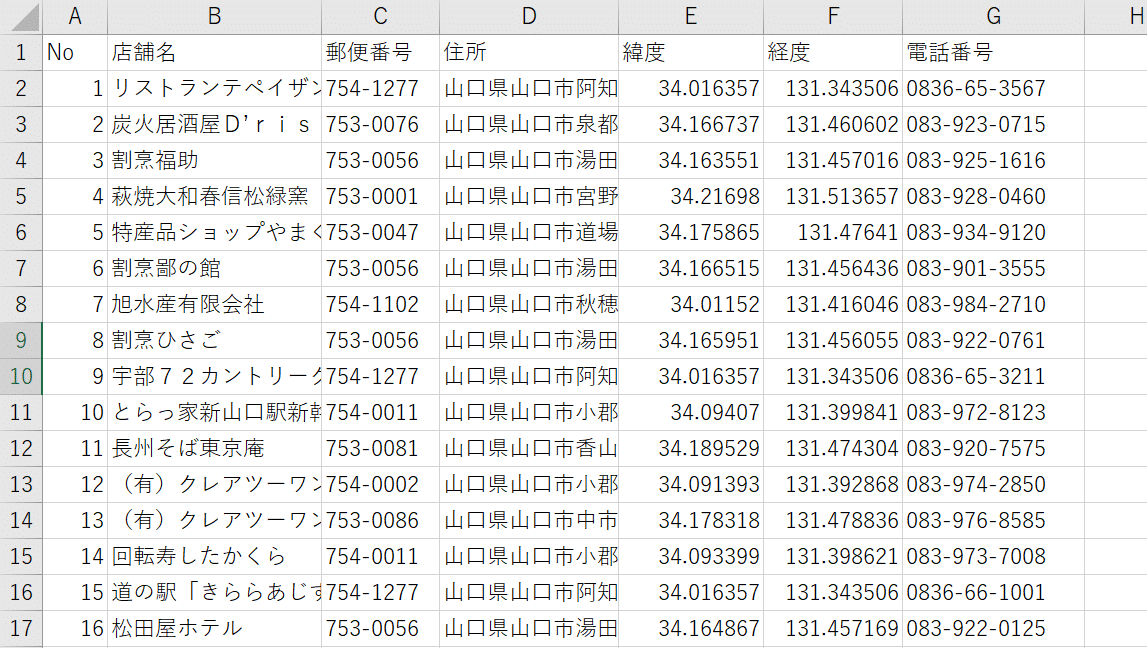Select column A header
The width and height of the screenshot is (1147, 648).
(x=75, y=17)
